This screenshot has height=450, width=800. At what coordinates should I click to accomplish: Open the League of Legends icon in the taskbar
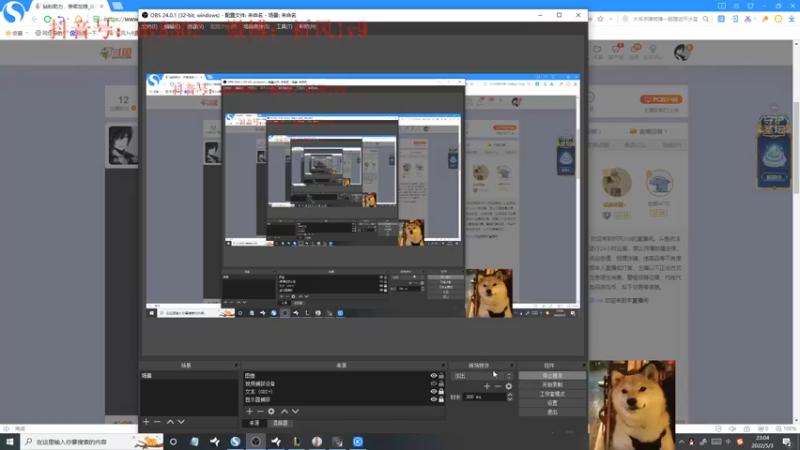click(x=296, y=441)
